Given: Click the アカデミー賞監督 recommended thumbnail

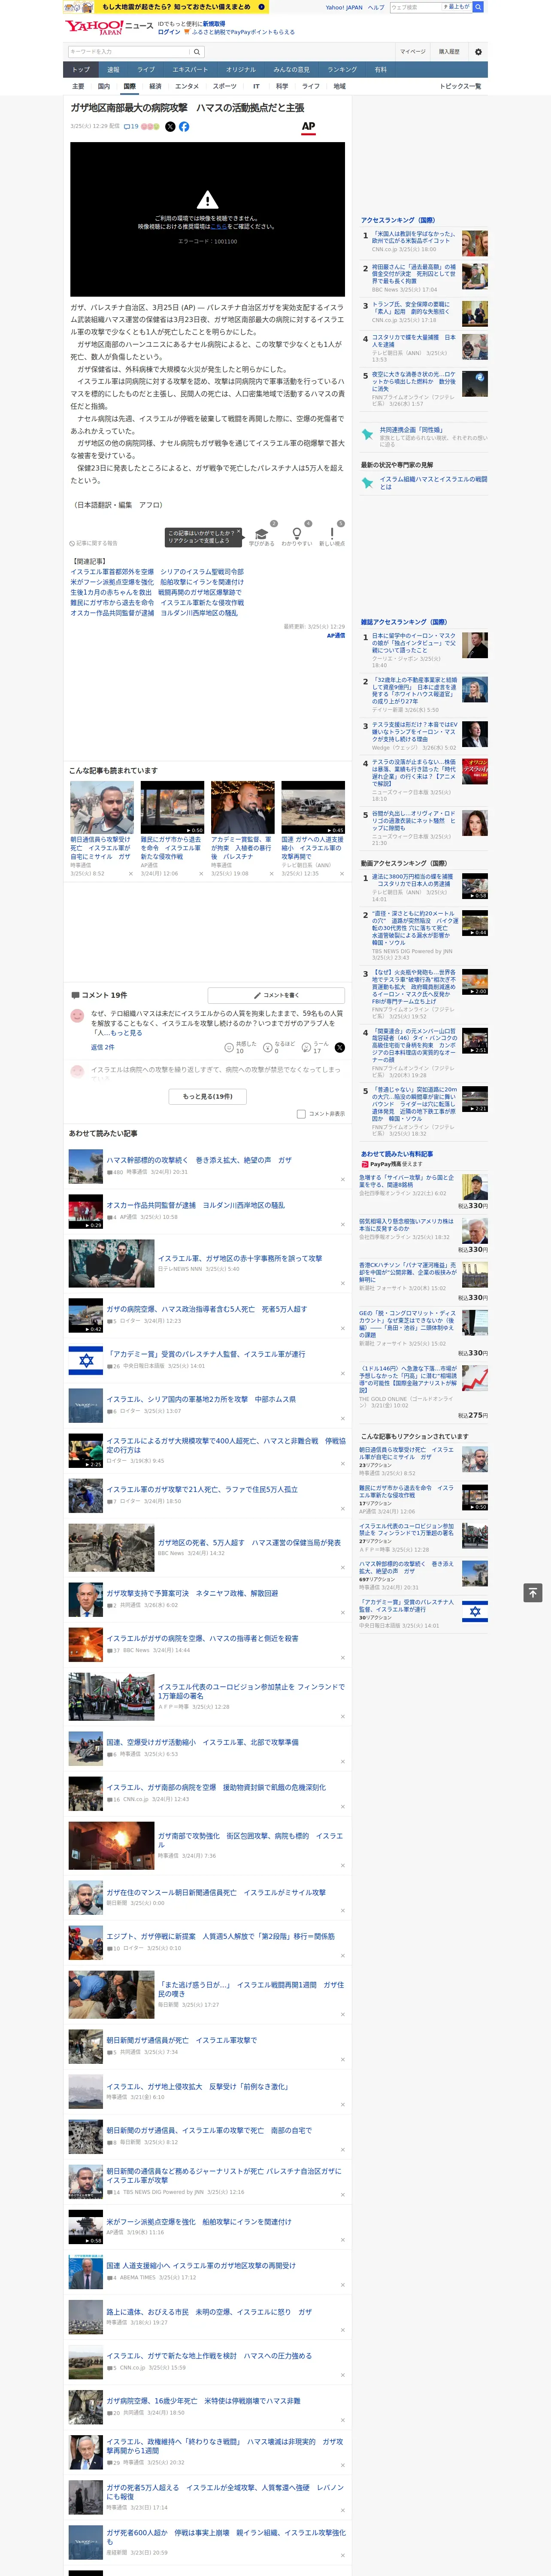Looking at the screenshot, I should pos(242,807).
